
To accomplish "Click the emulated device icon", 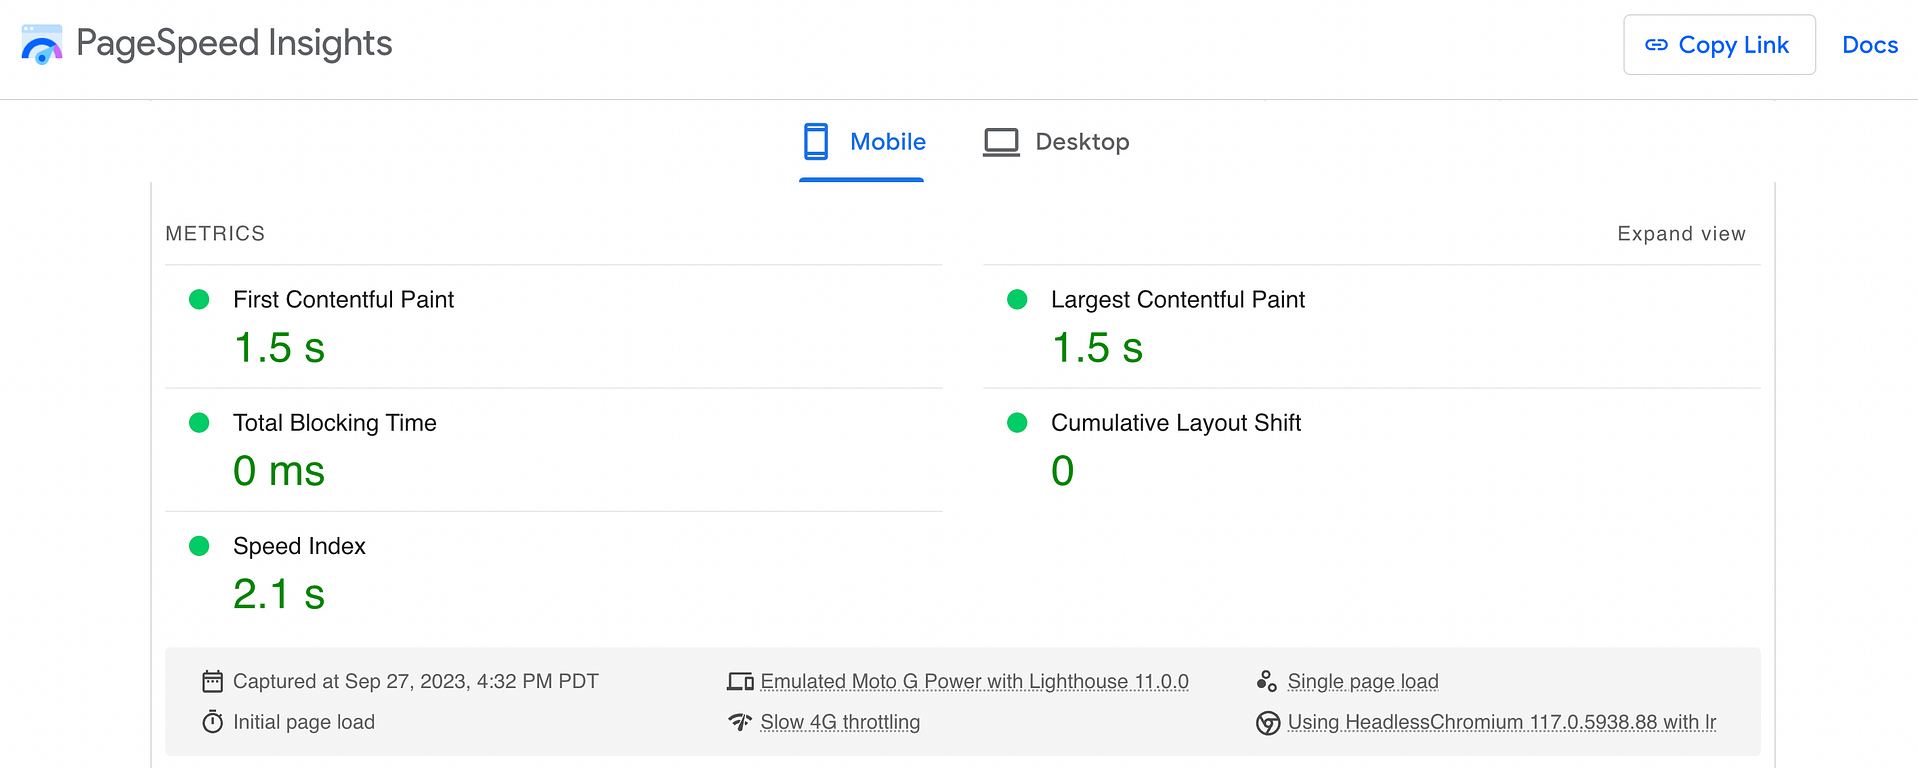I will (740, 682).
